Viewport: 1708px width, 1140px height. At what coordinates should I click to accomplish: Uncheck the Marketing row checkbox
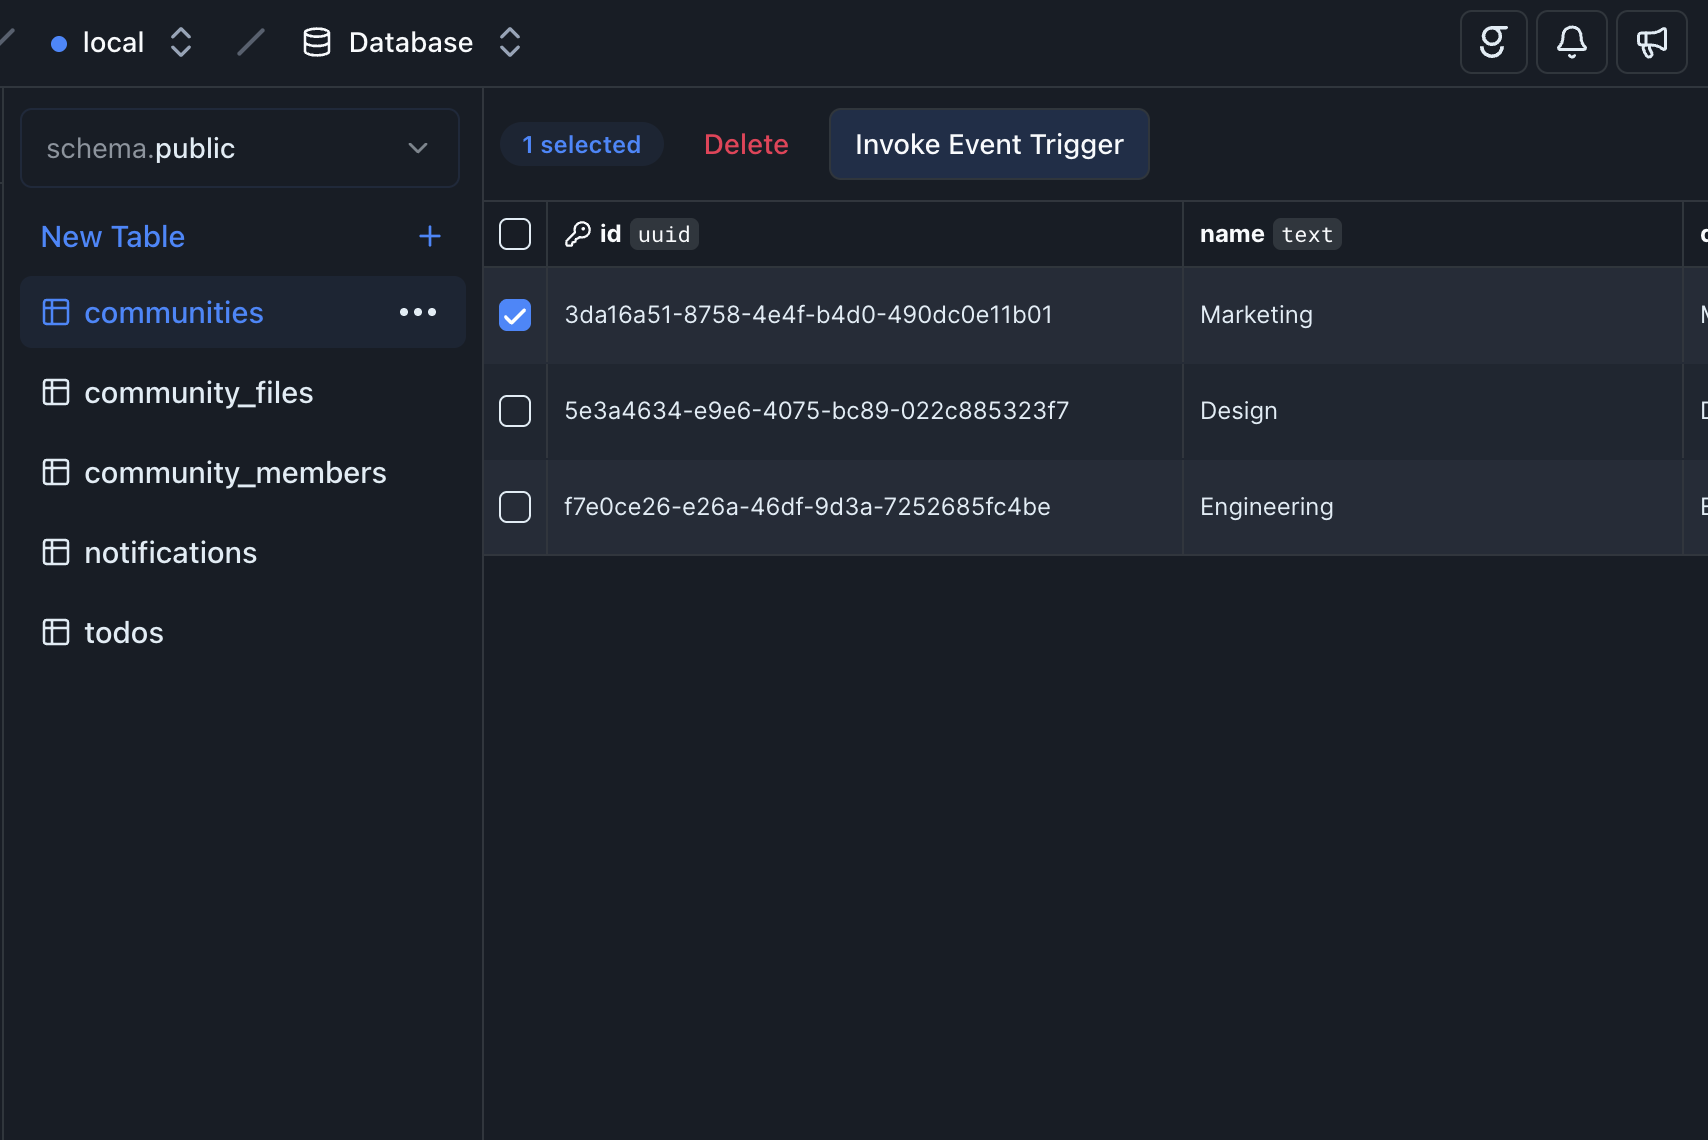[x=515, y=315]
